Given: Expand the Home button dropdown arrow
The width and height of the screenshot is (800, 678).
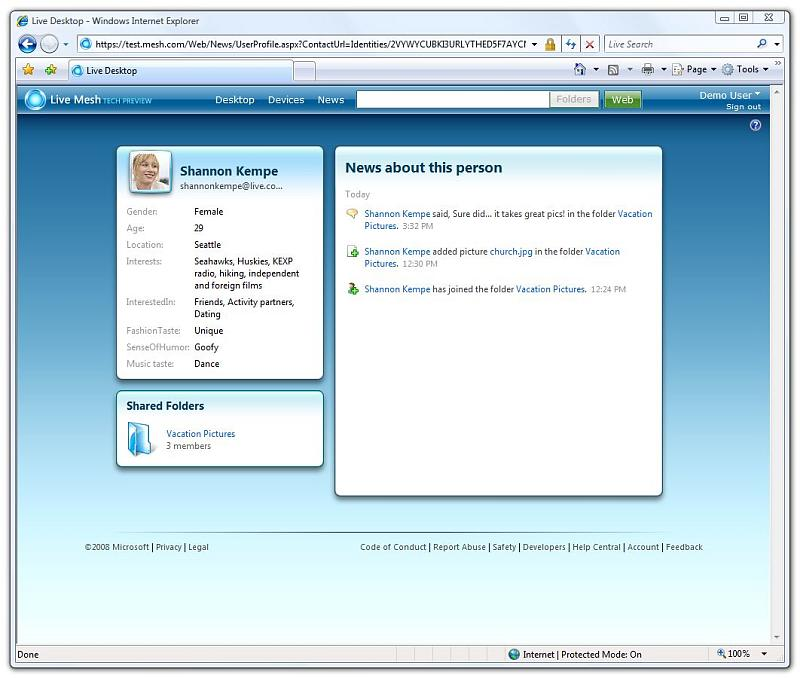Looking at the screenshot, I should tap(596, 69).
